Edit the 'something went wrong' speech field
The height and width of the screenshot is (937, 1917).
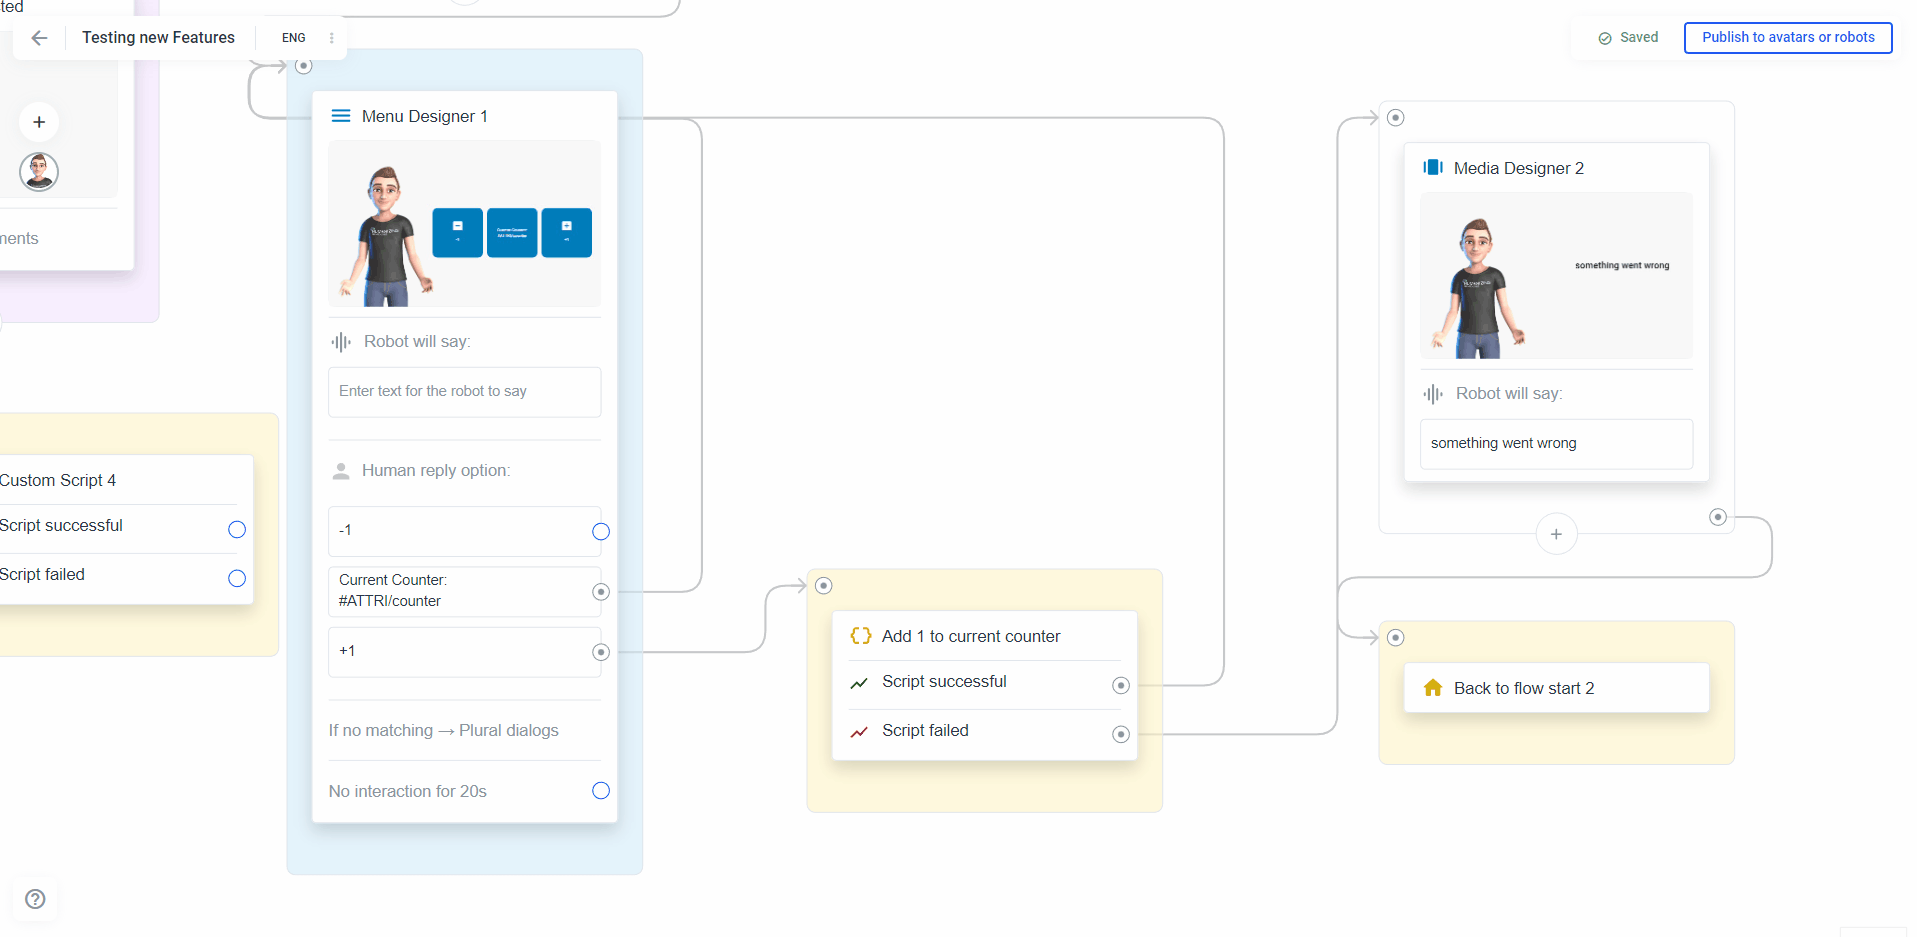(1557, 443)
